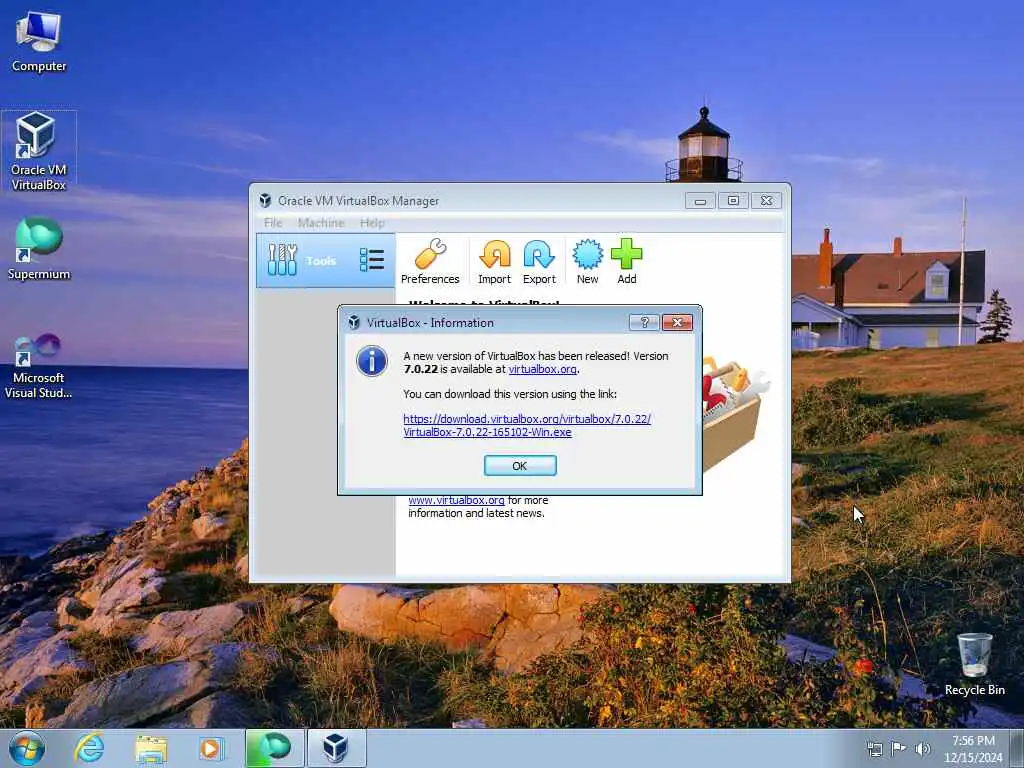Image resolution: width=1024 pixels, height=768 pixels.
Task: Click the Export appliance icon
Action: [539, 261]
